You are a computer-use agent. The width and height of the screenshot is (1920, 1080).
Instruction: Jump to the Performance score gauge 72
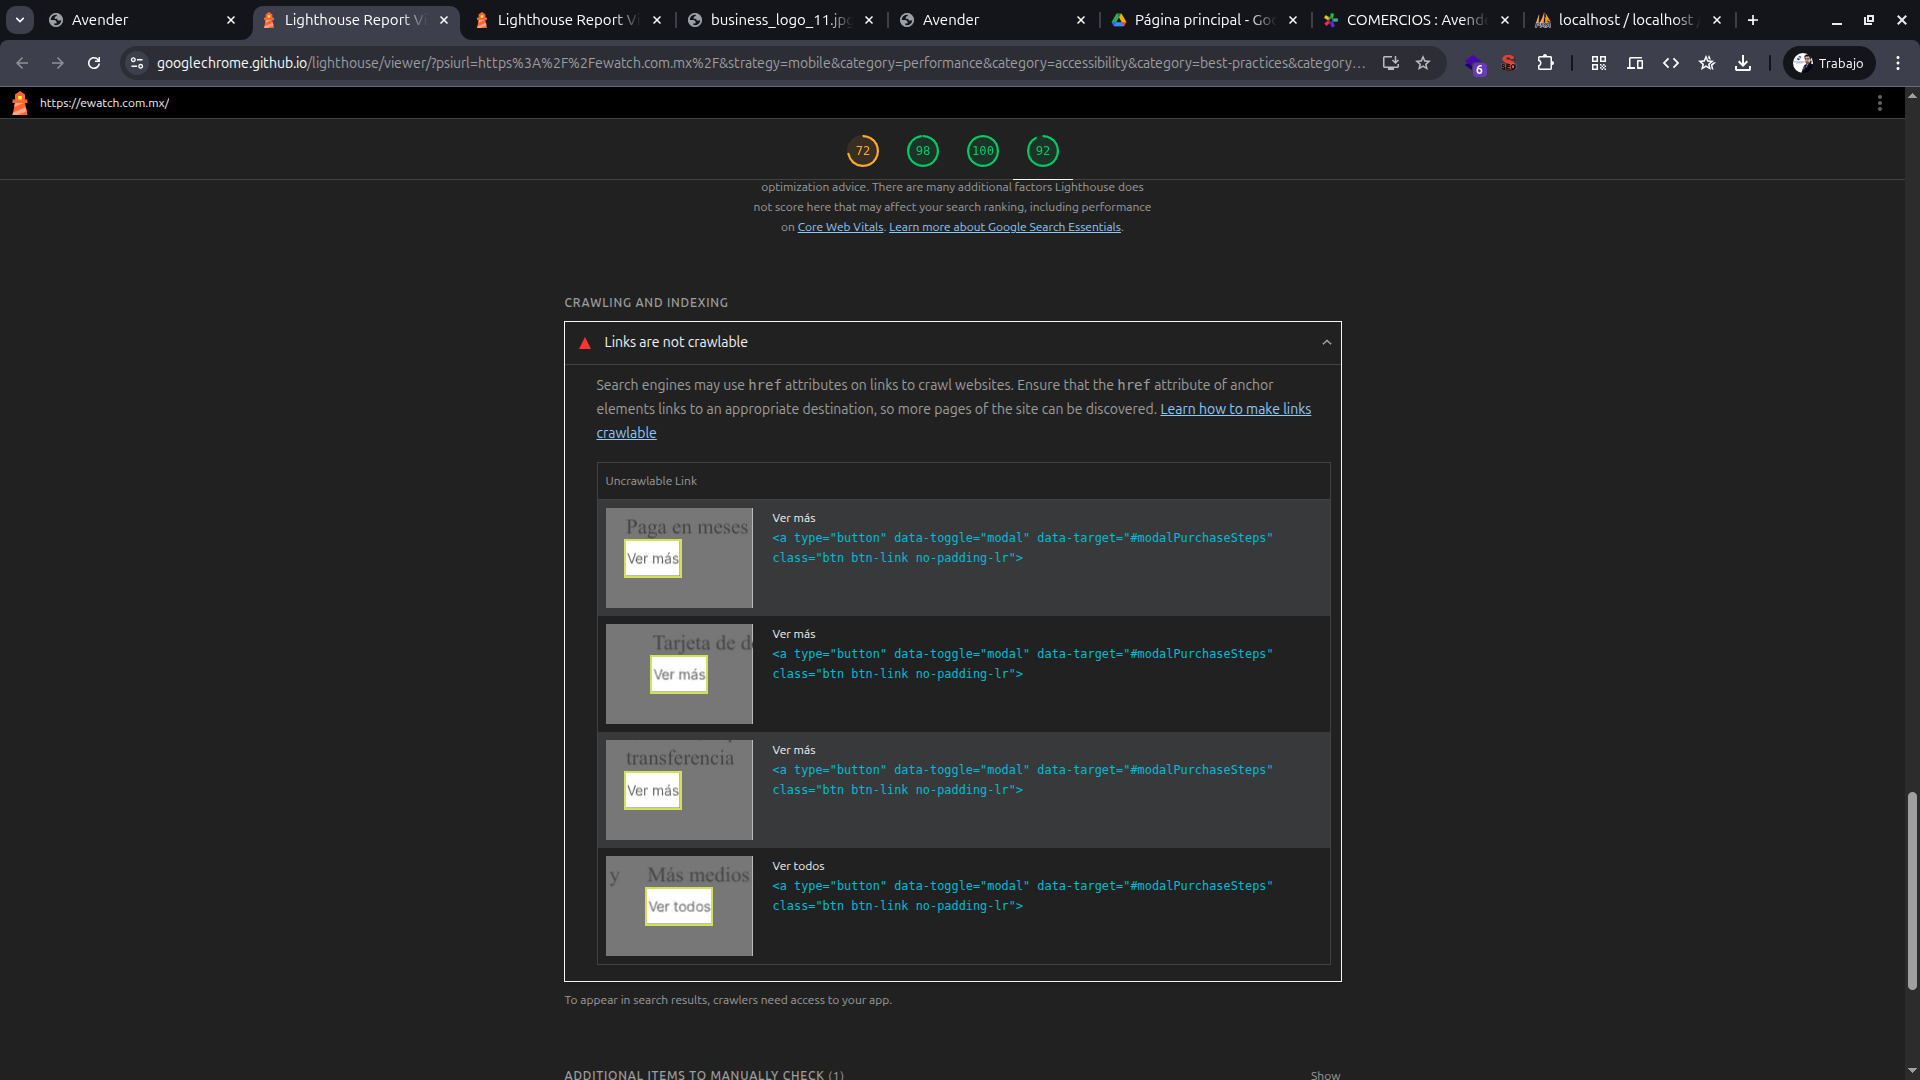click(862, 151)
